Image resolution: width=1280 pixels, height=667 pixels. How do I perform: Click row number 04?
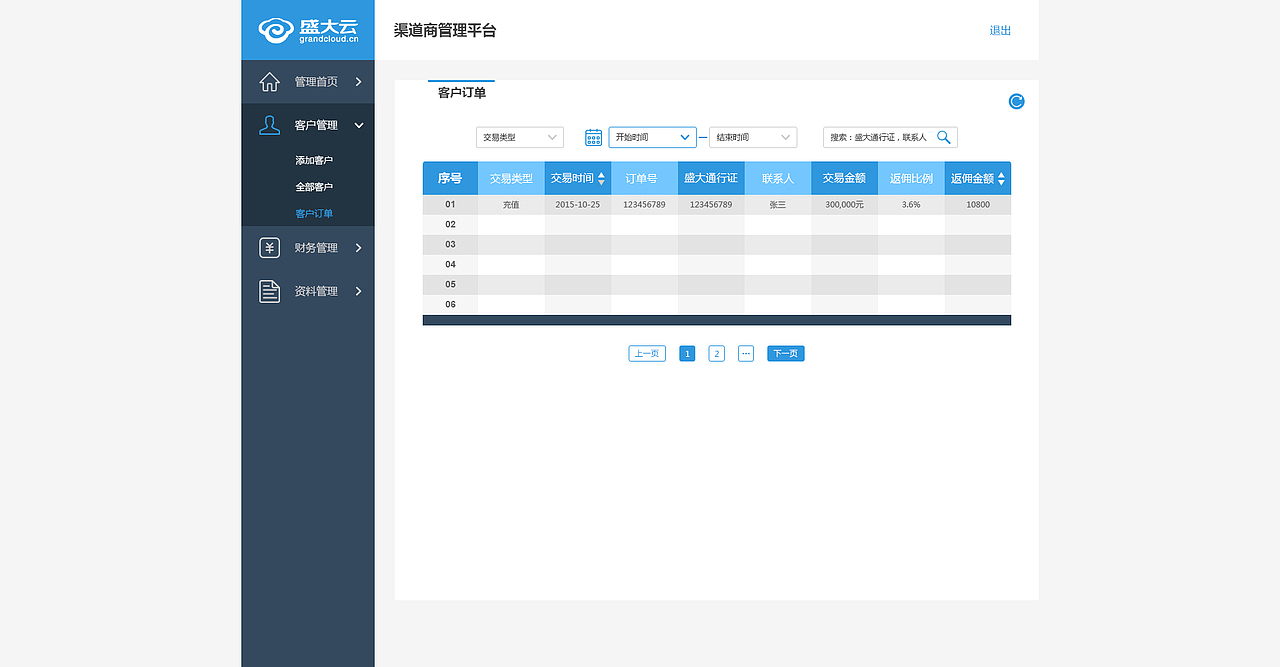coord(450,264)
